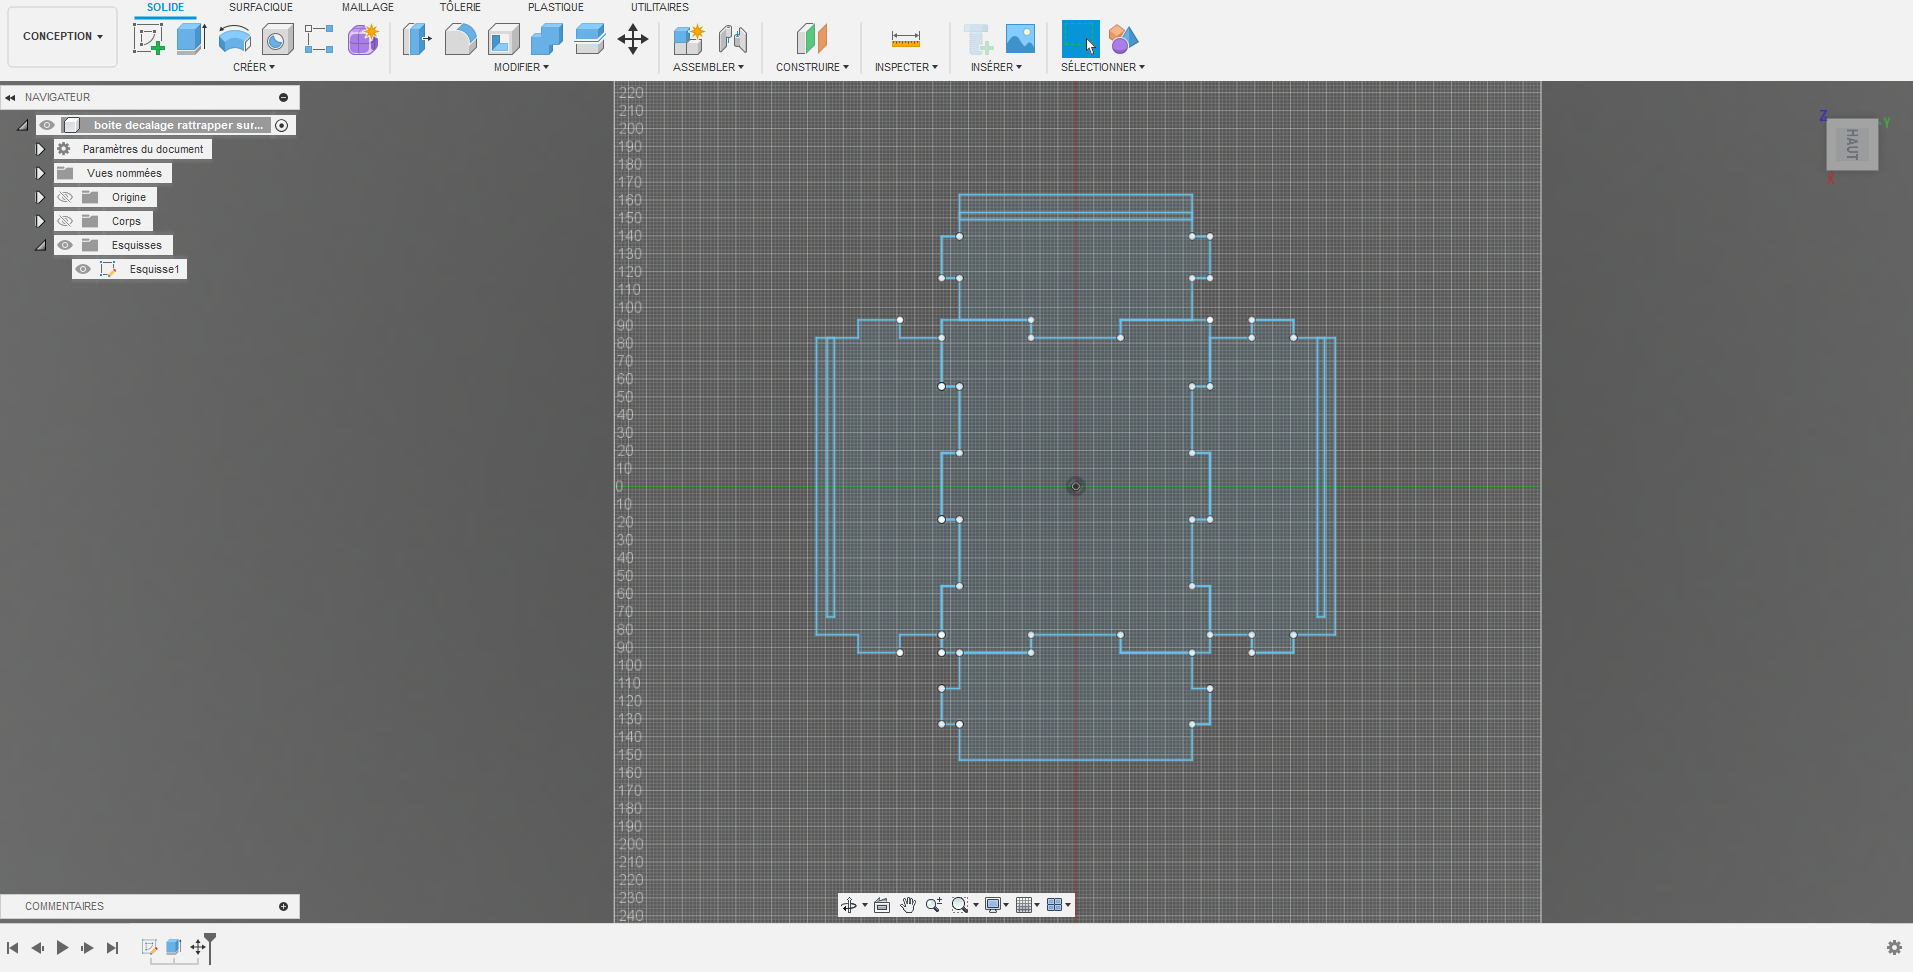Open the CONCEPTION workspace dropdown
This screenshot has width=1913, height=972.
tap(62, 36)
